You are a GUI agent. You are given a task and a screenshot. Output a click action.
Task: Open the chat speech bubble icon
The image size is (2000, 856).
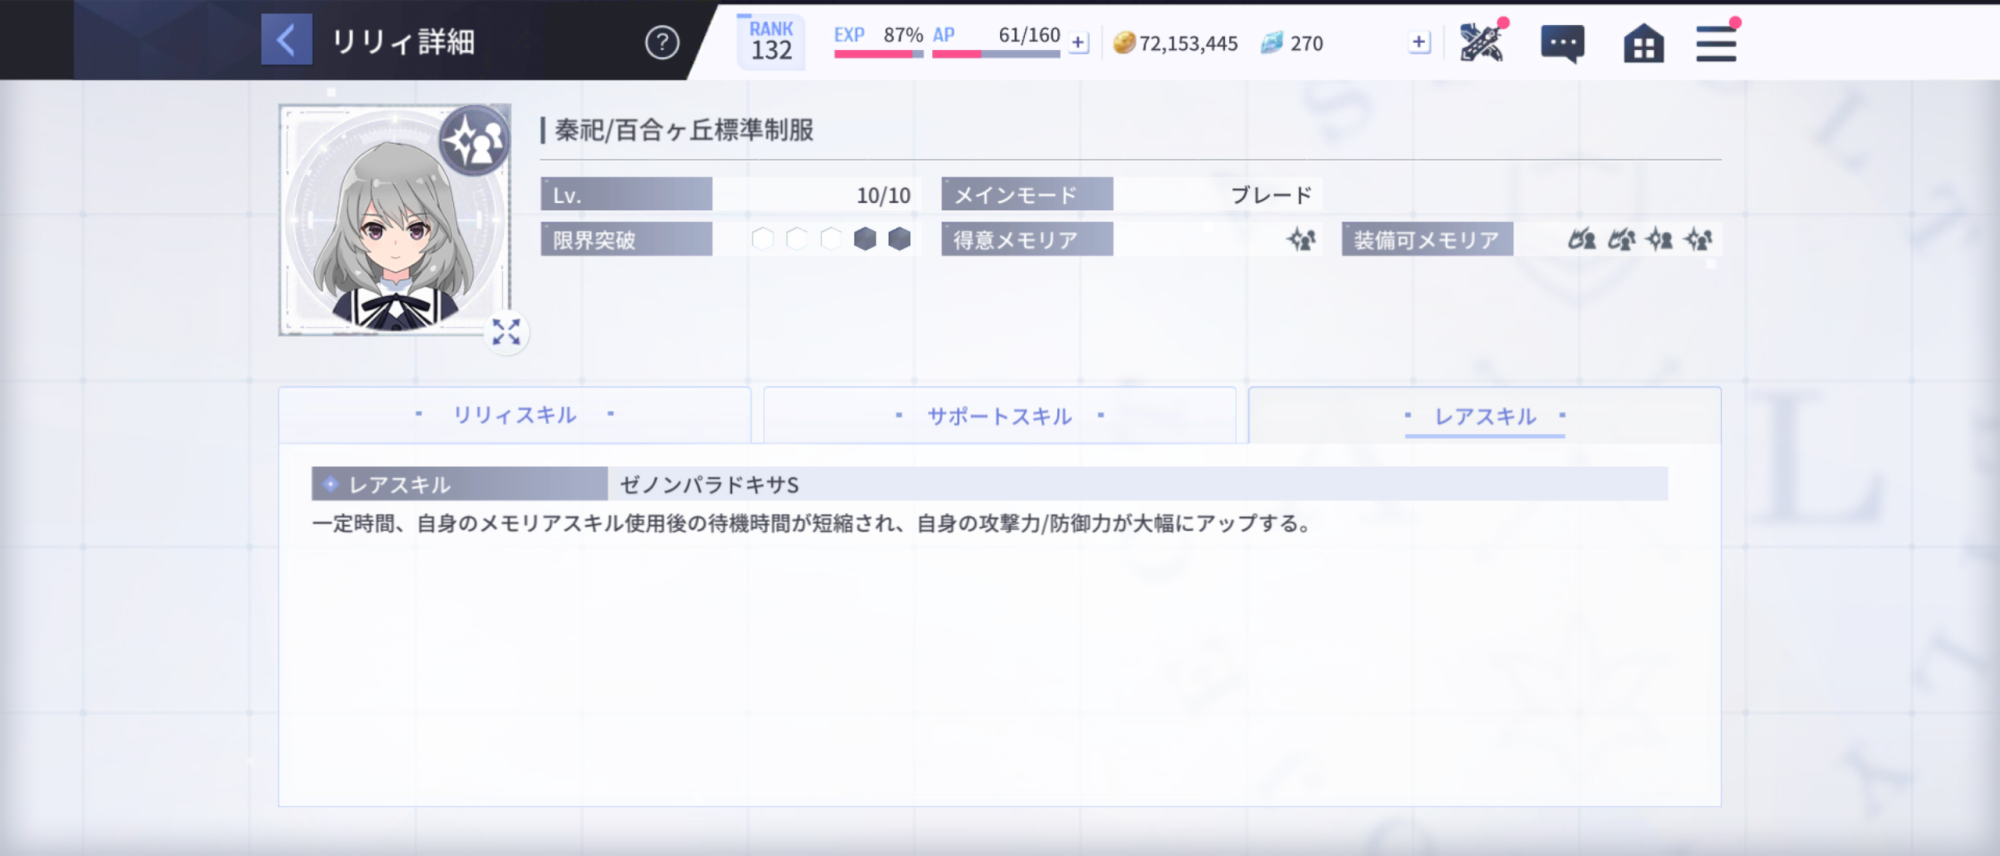tap(1562, 44)
